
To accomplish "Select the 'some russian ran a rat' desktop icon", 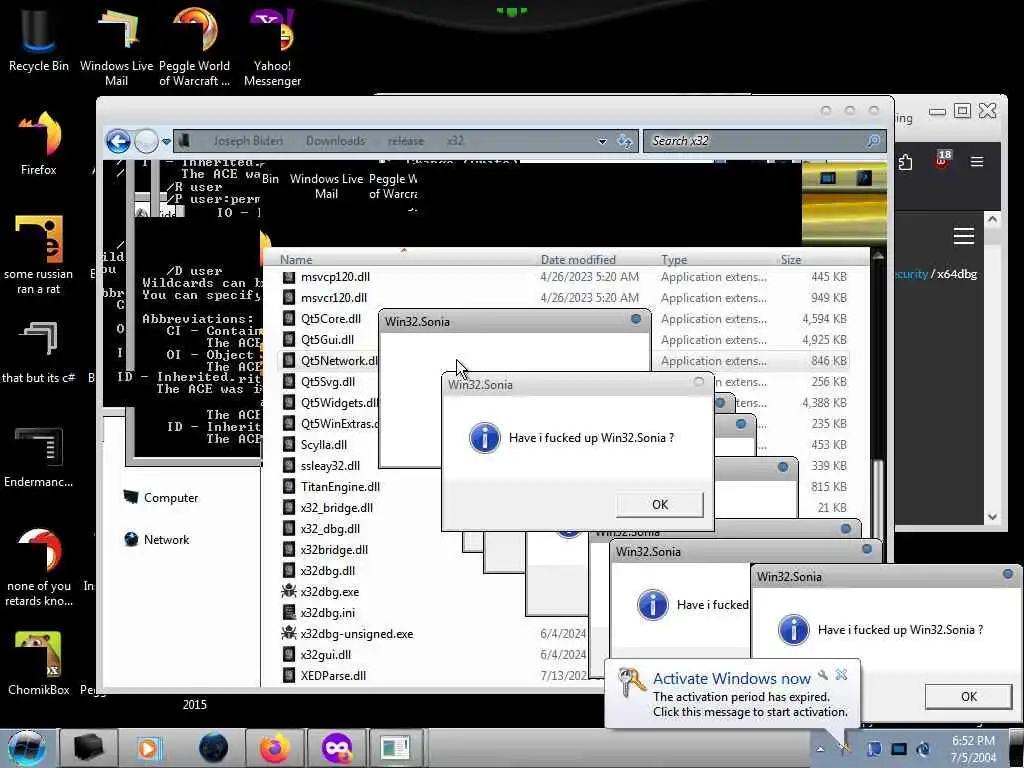I will (39, 255).
